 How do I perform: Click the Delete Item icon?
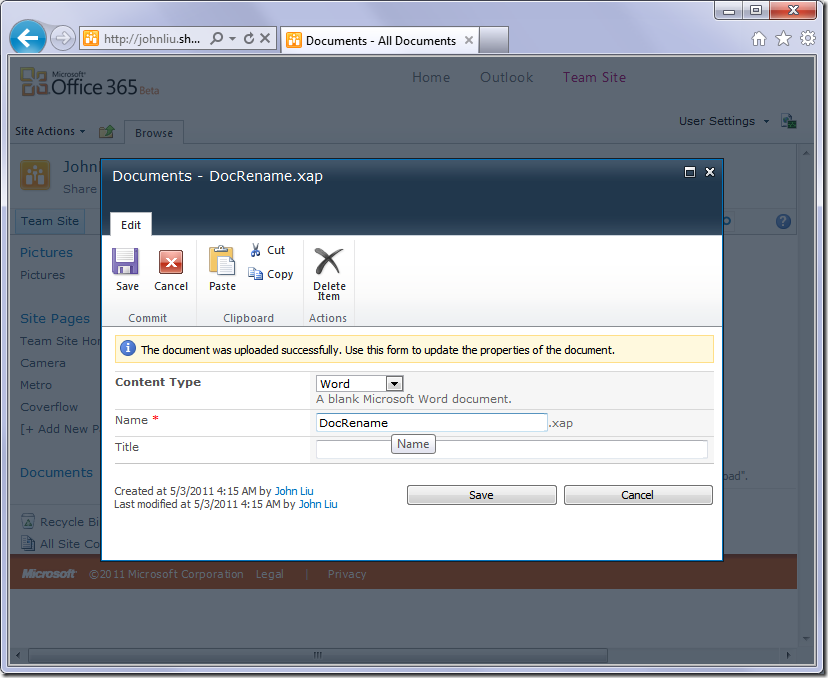[x=328, y=263]
